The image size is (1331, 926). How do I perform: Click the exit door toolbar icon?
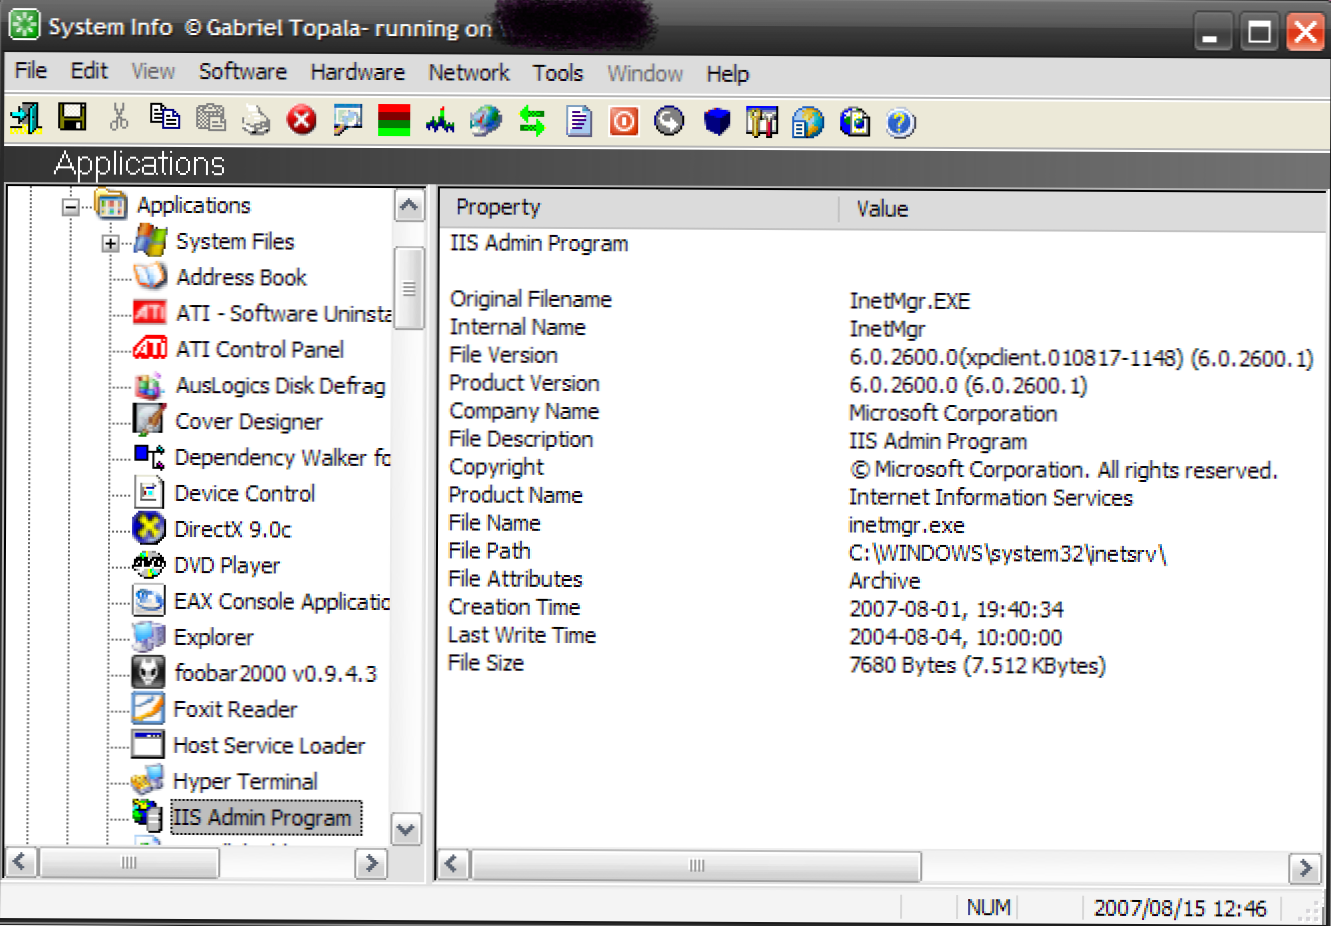(x=25, y=119)
